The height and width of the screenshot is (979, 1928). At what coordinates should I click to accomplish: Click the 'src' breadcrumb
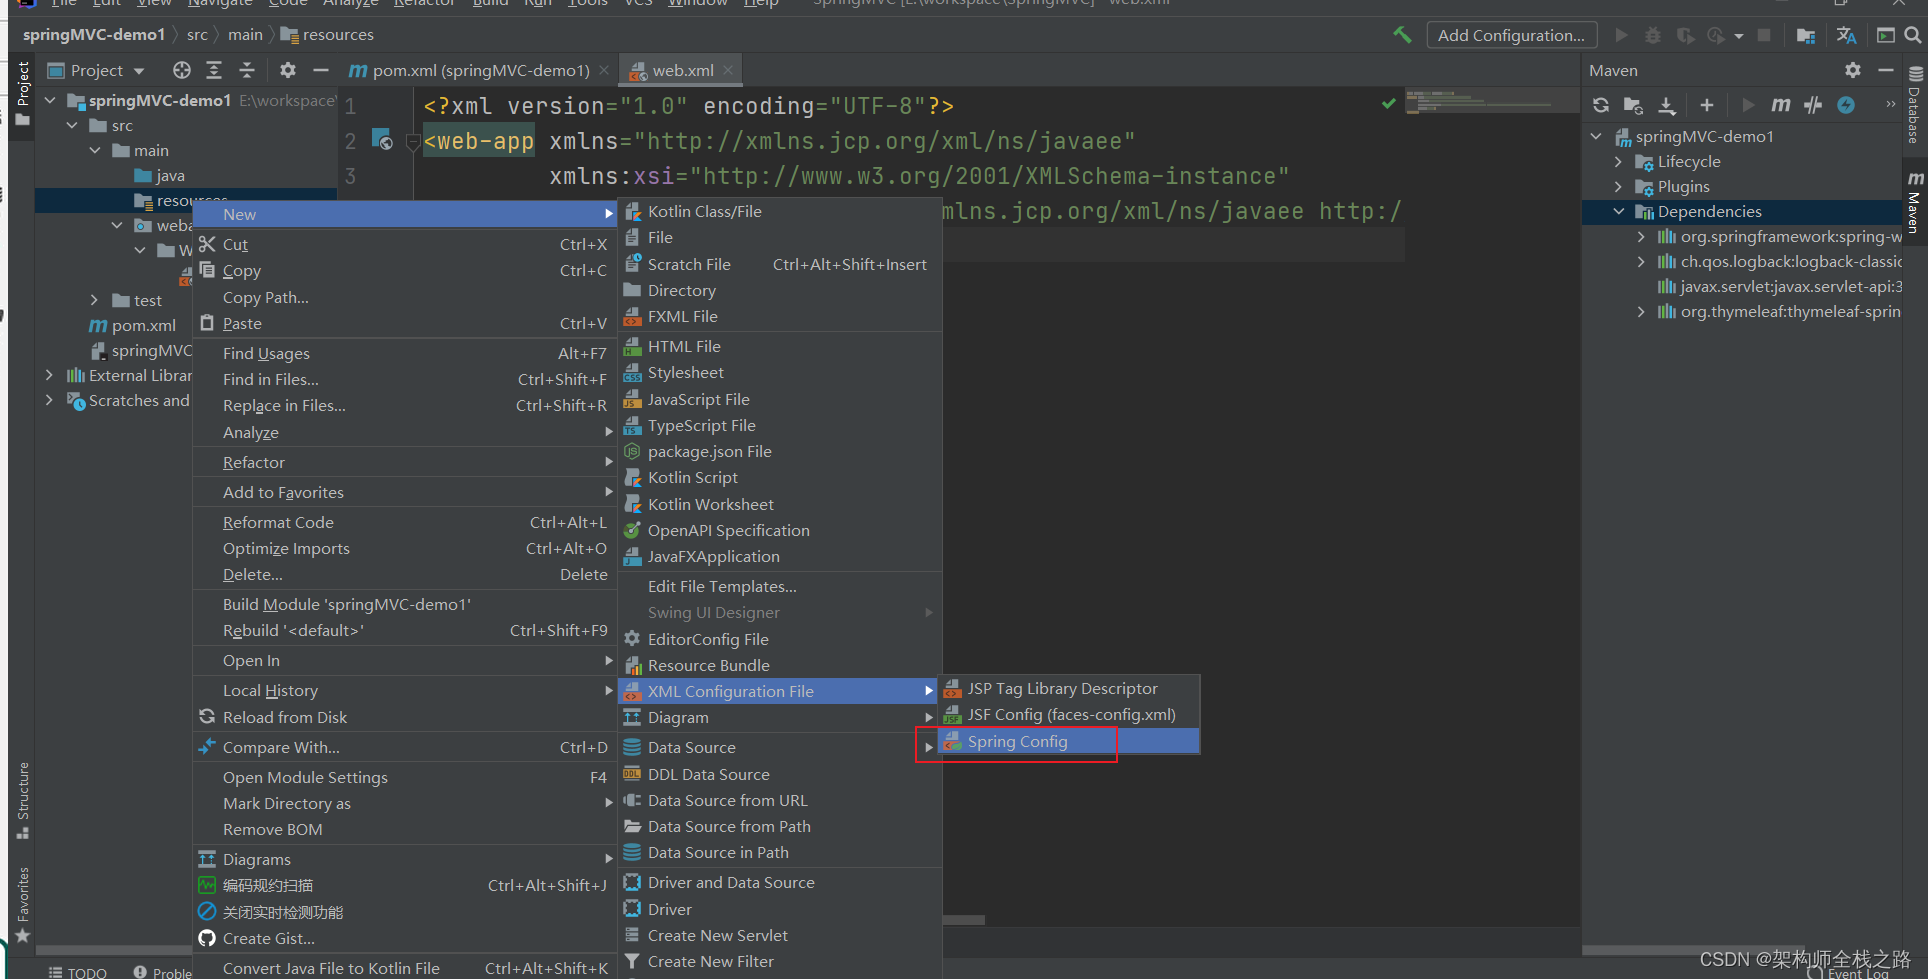coord(197,34)
